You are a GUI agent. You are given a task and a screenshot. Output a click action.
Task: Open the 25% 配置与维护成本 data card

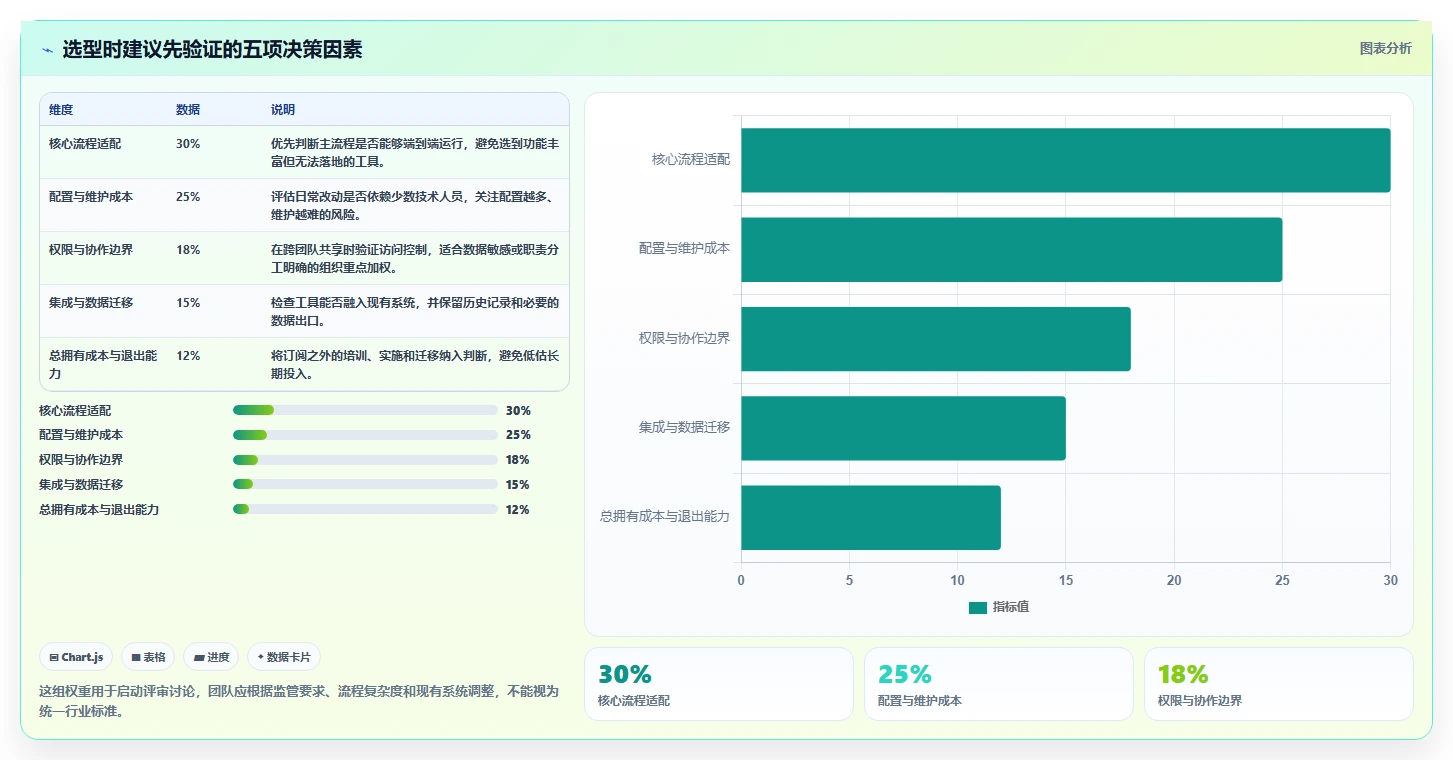click(999, 684)
